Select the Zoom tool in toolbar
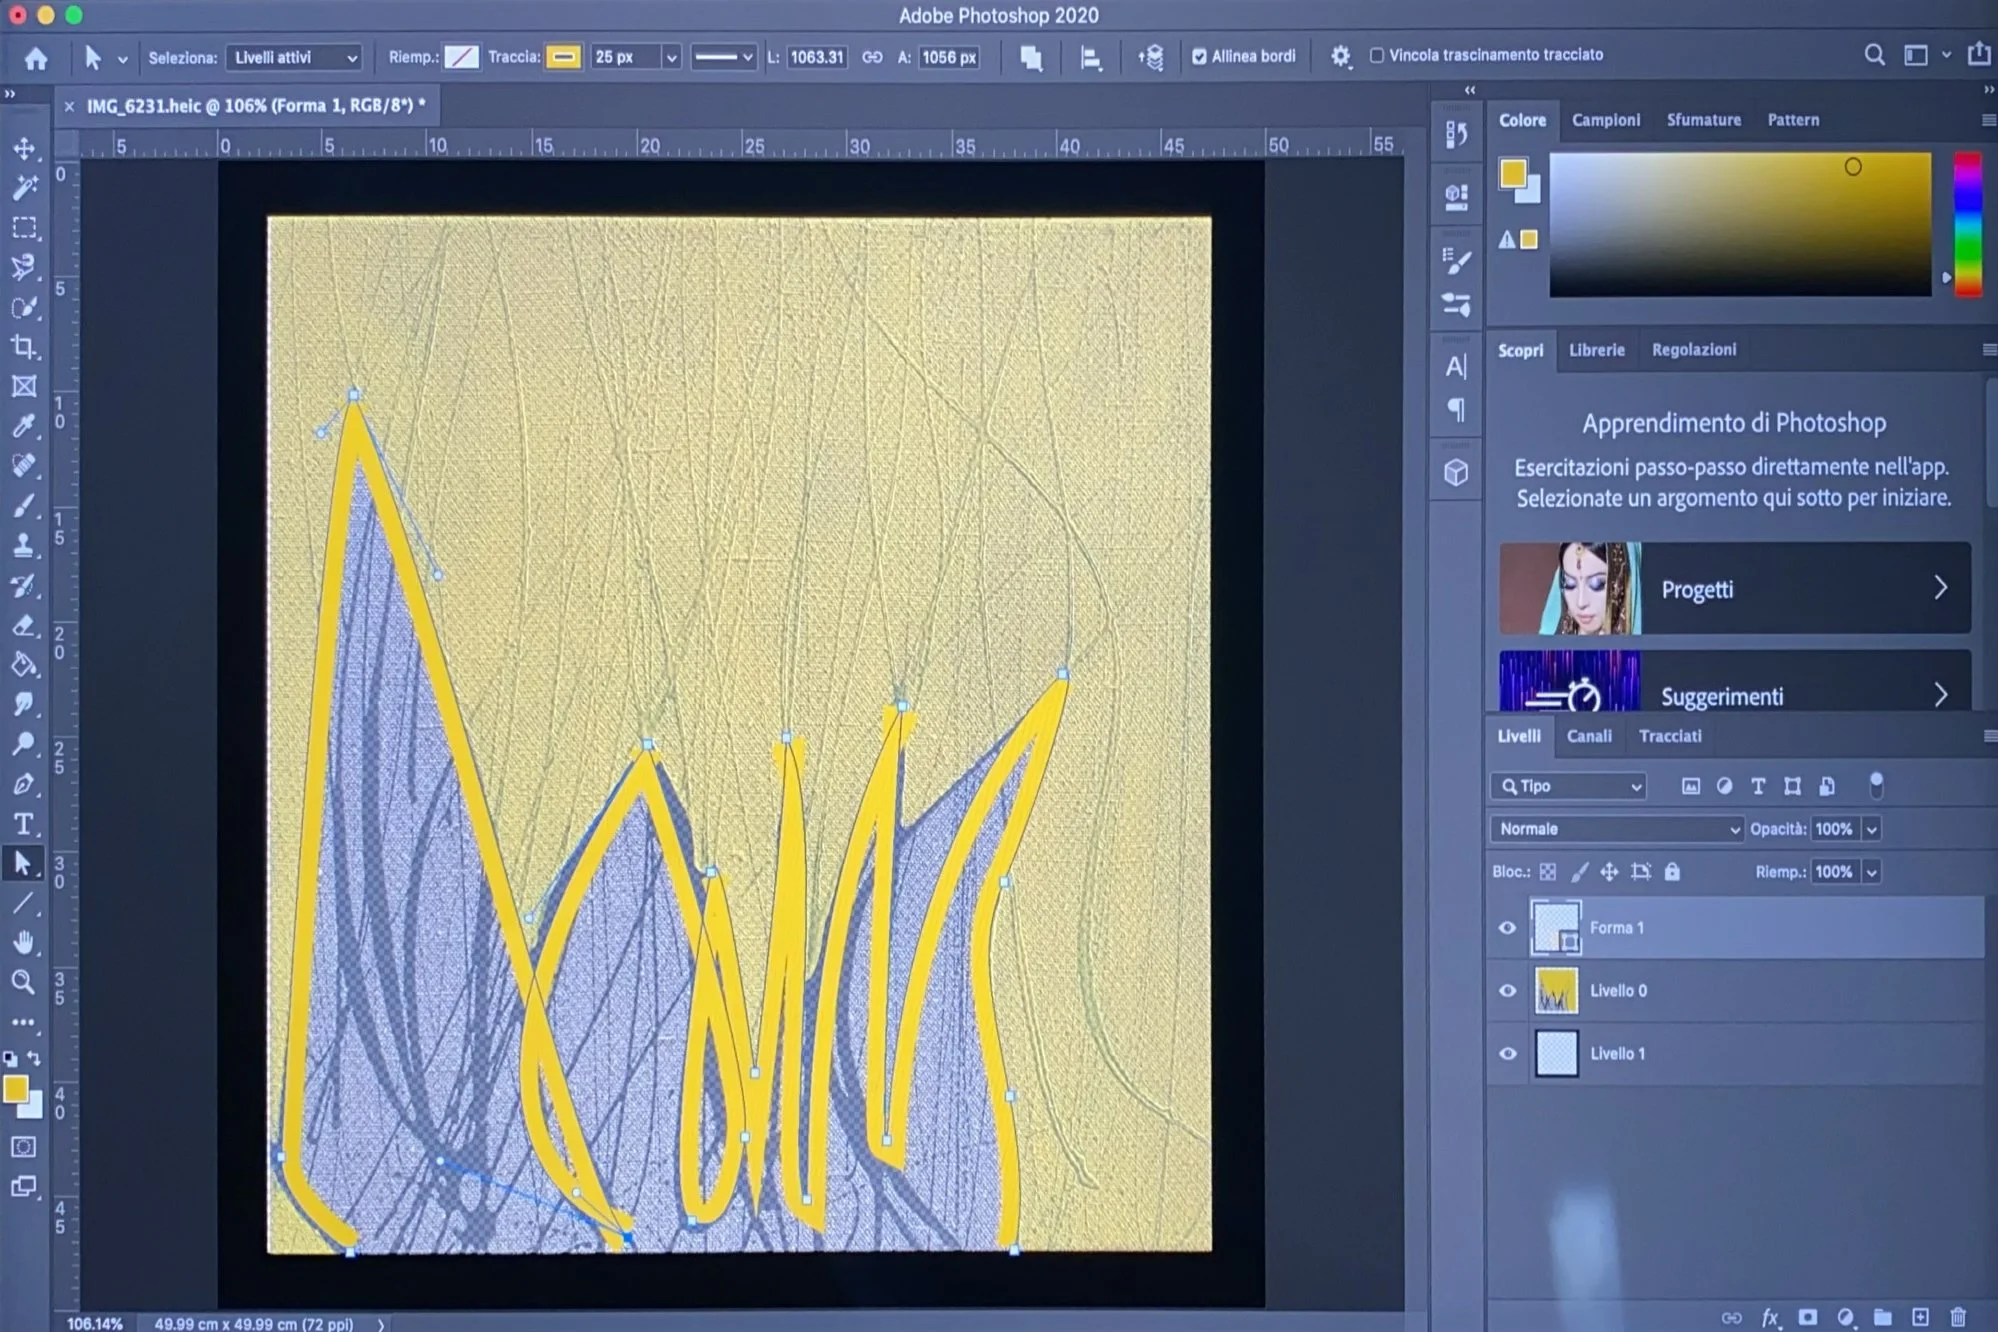1998x1332 pixels. point(24,982)
